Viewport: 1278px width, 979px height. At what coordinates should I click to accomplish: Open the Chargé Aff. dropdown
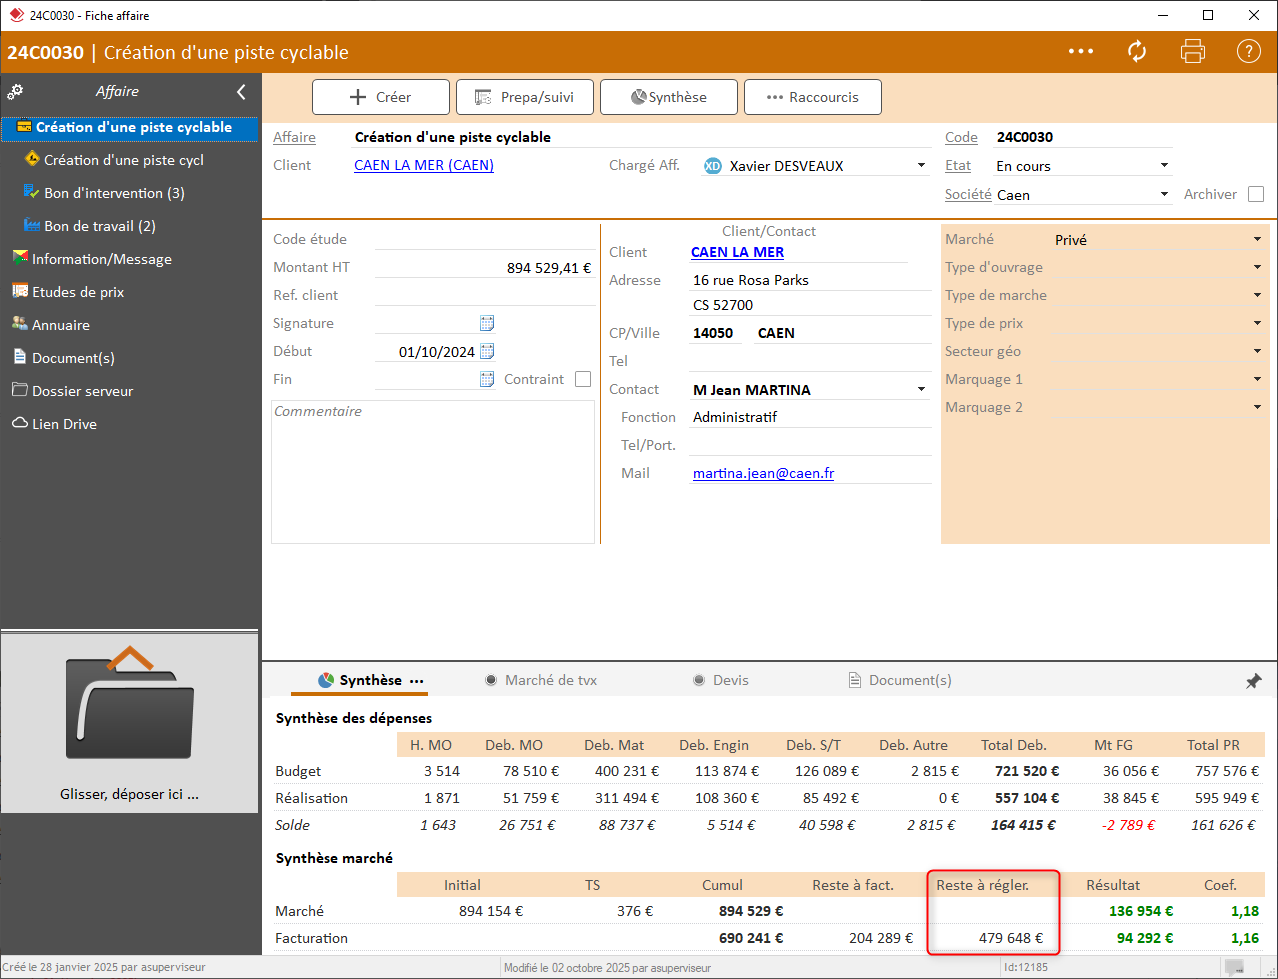coord(921,166)
